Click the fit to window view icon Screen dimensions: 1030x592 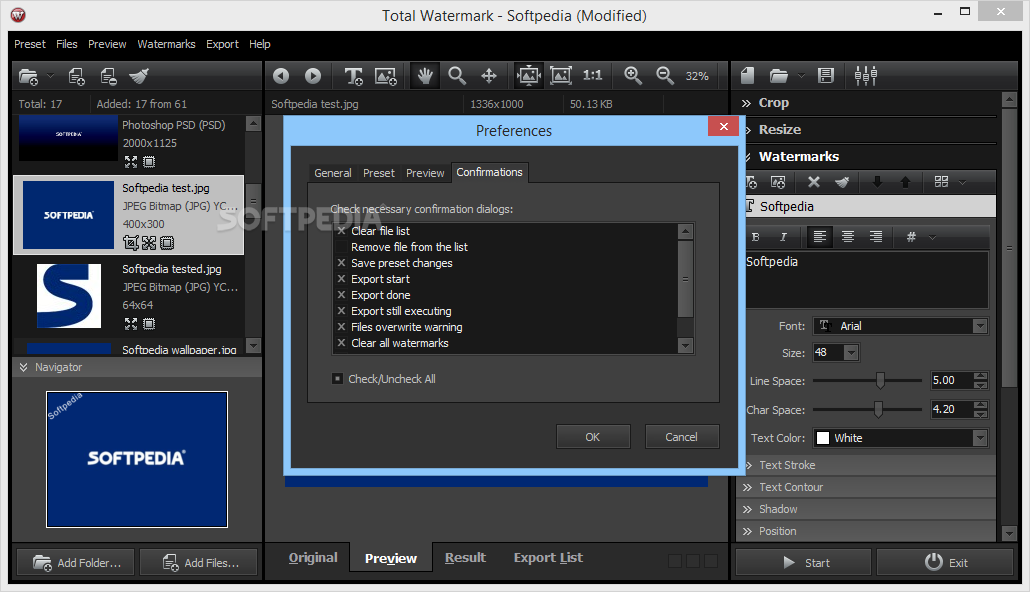pos(560,76)
